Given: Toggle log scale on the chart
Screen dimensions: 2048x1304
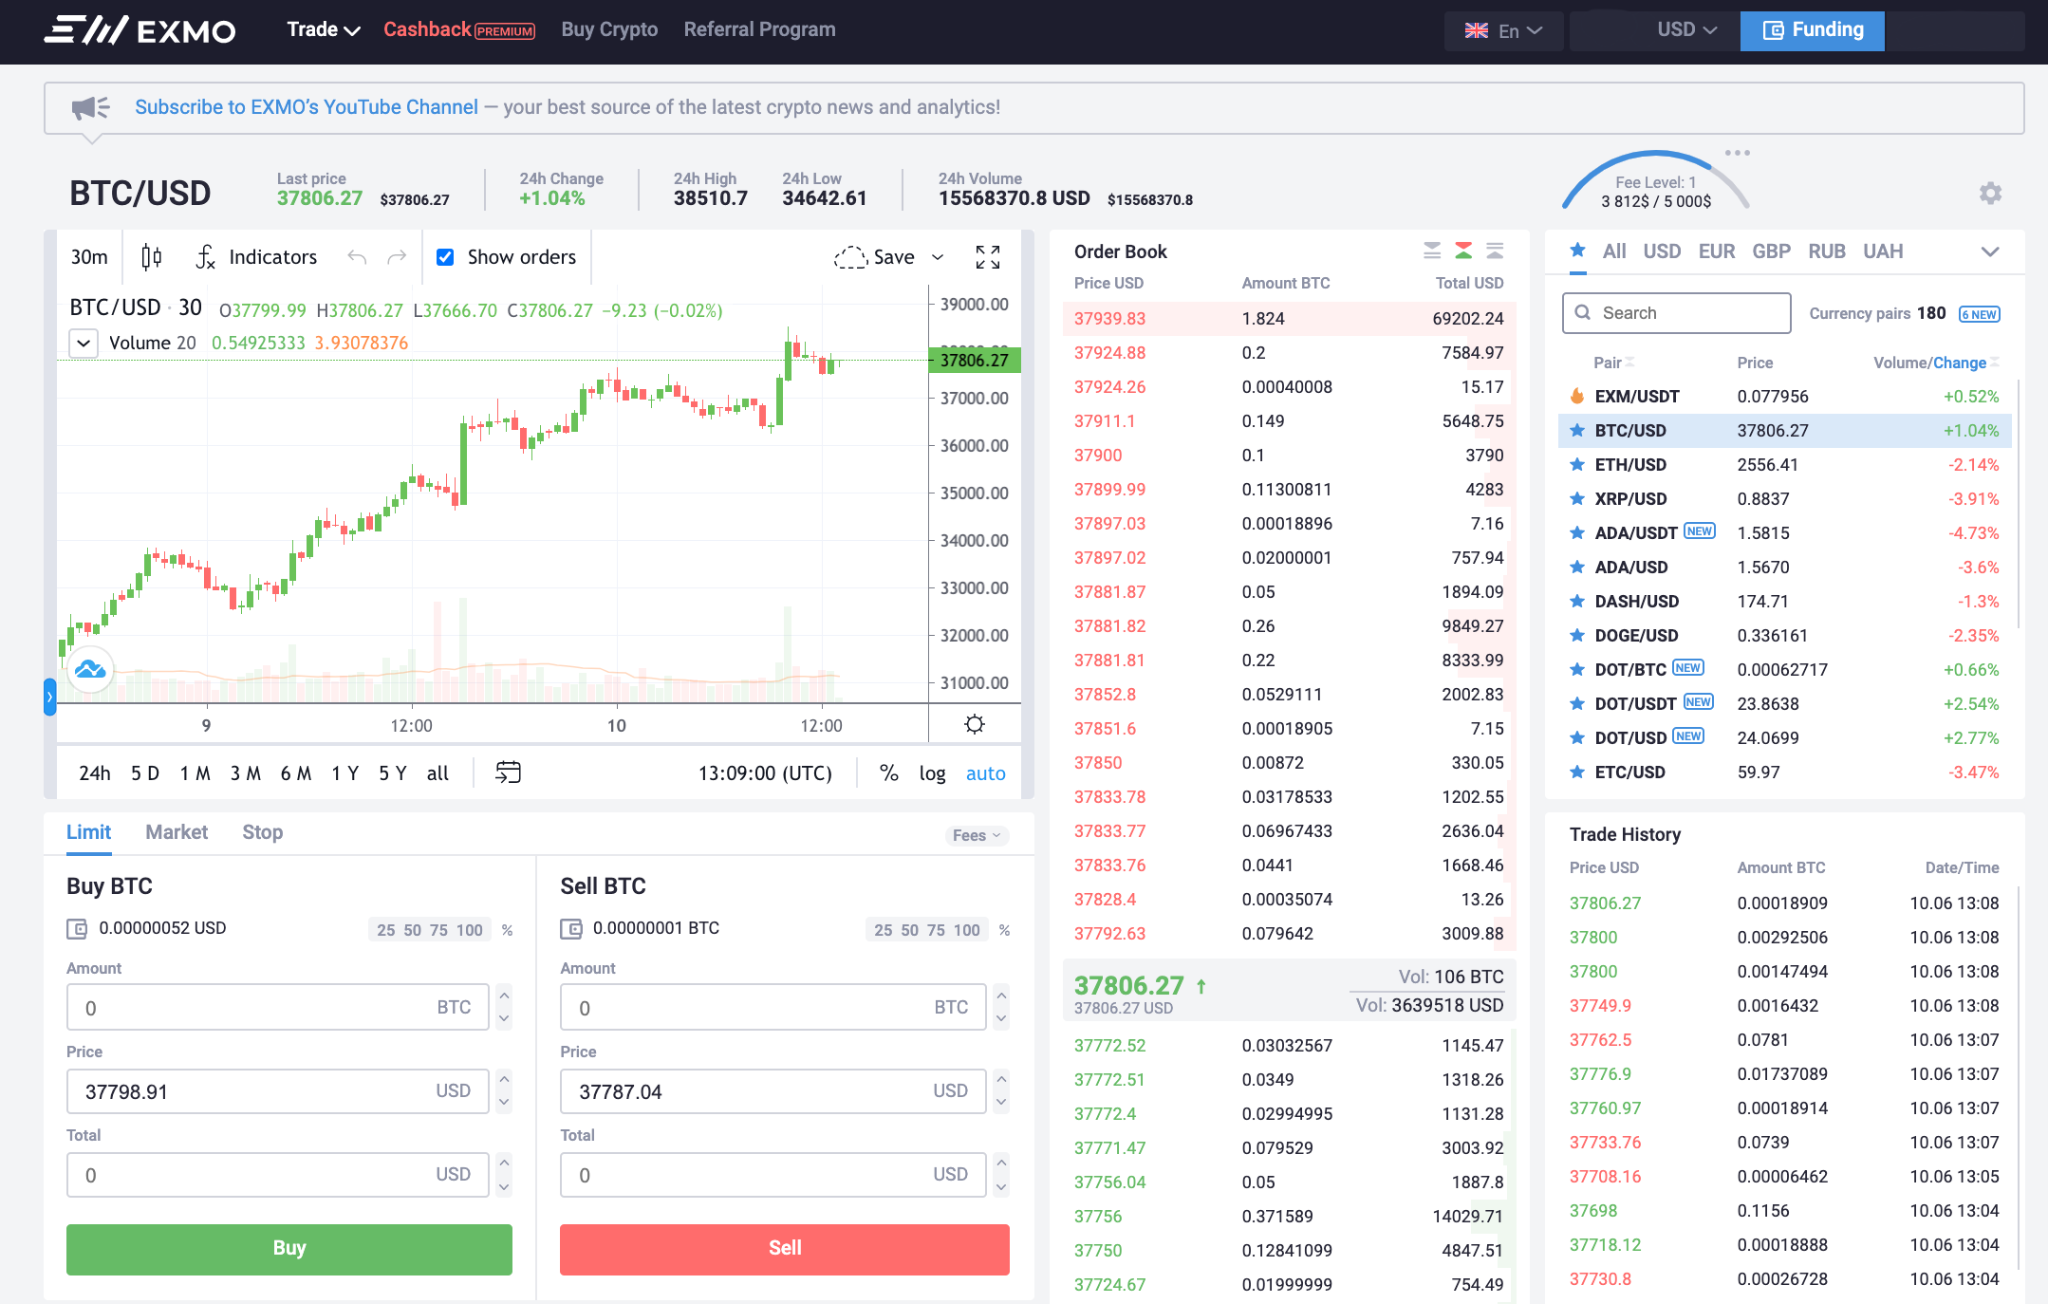Looking at the screenshot, I should click(932, 773).
